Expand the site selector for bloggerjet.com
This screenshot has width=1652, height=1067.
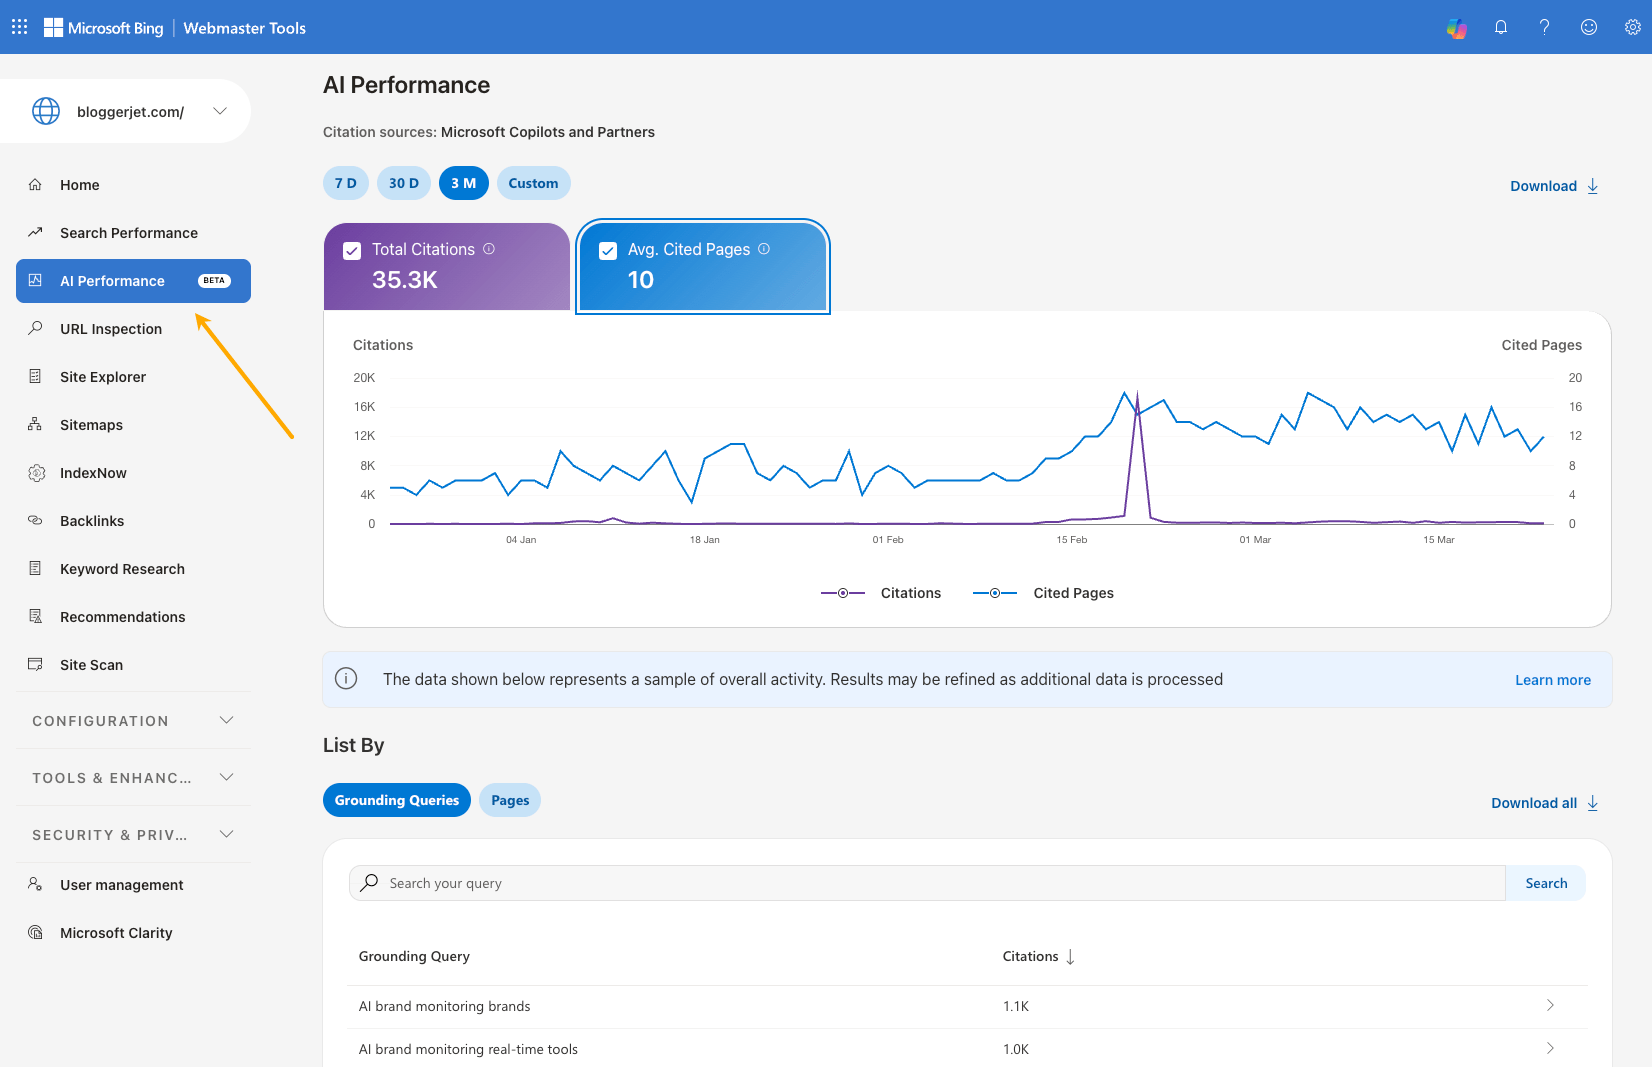[220, 111]
